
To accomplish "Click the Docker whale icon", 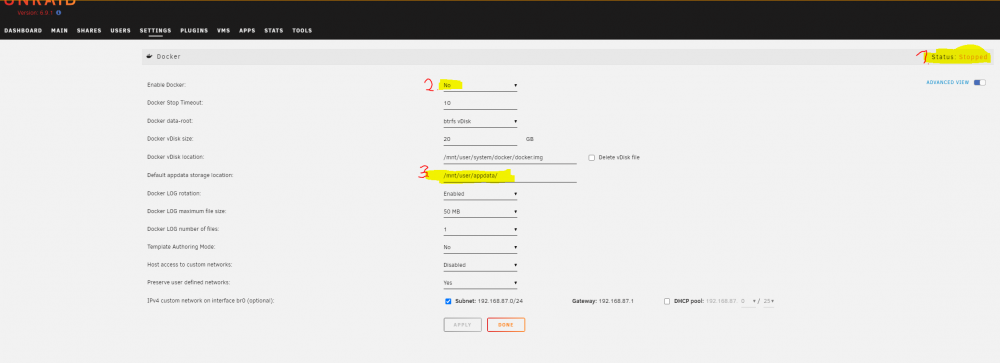I will coord(150,56).
